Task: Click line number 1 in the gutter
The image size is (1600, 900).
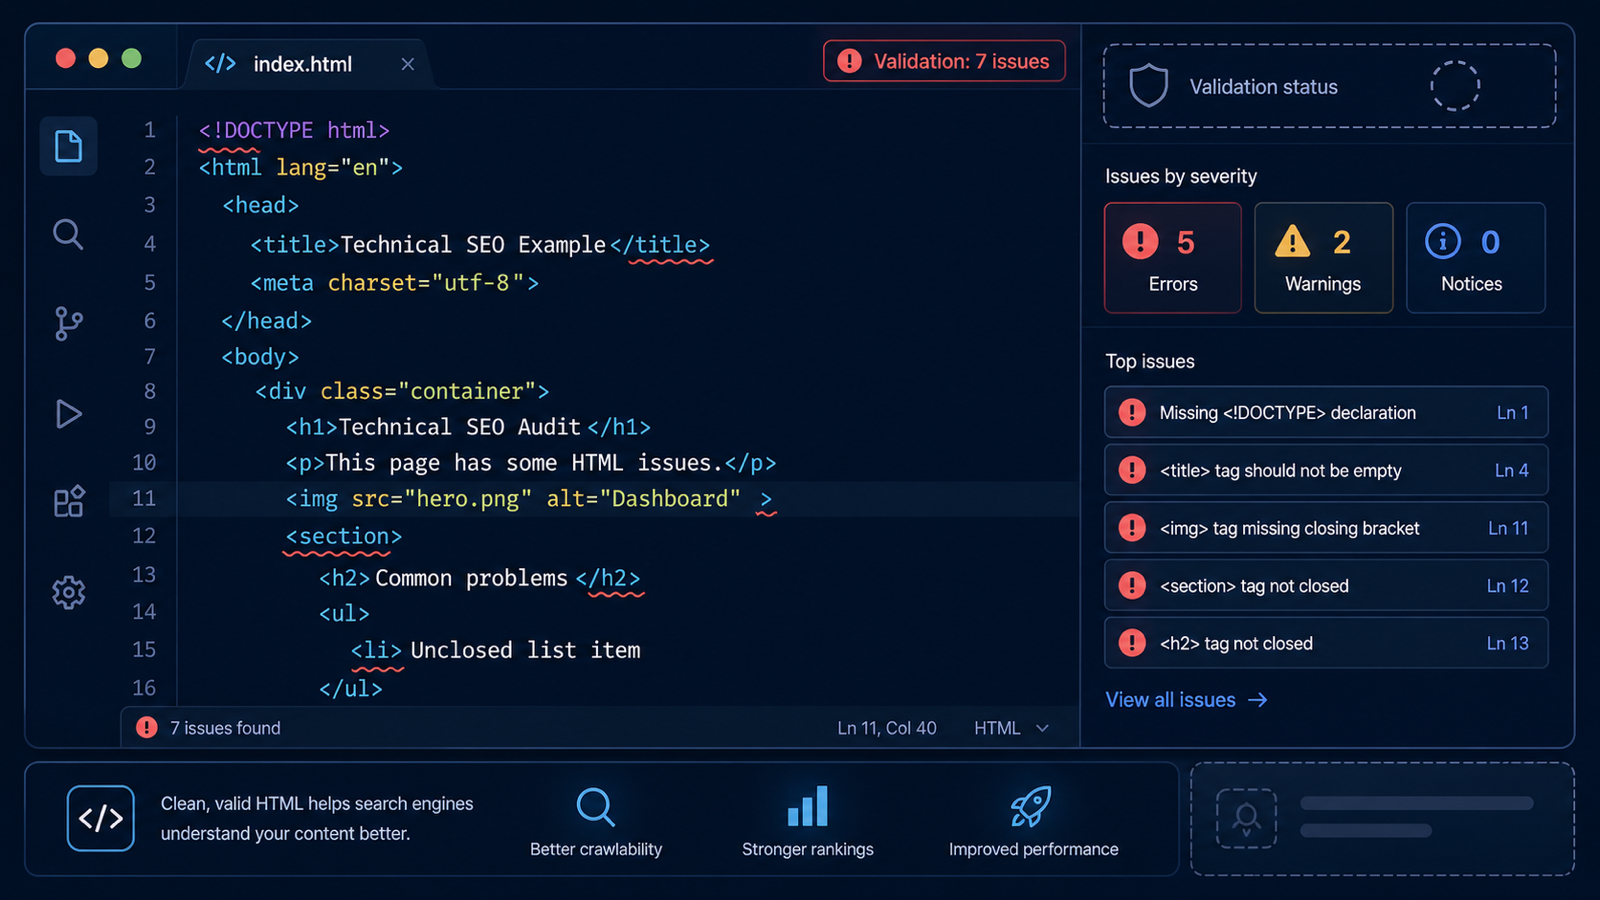Action: tap(149, 130)
